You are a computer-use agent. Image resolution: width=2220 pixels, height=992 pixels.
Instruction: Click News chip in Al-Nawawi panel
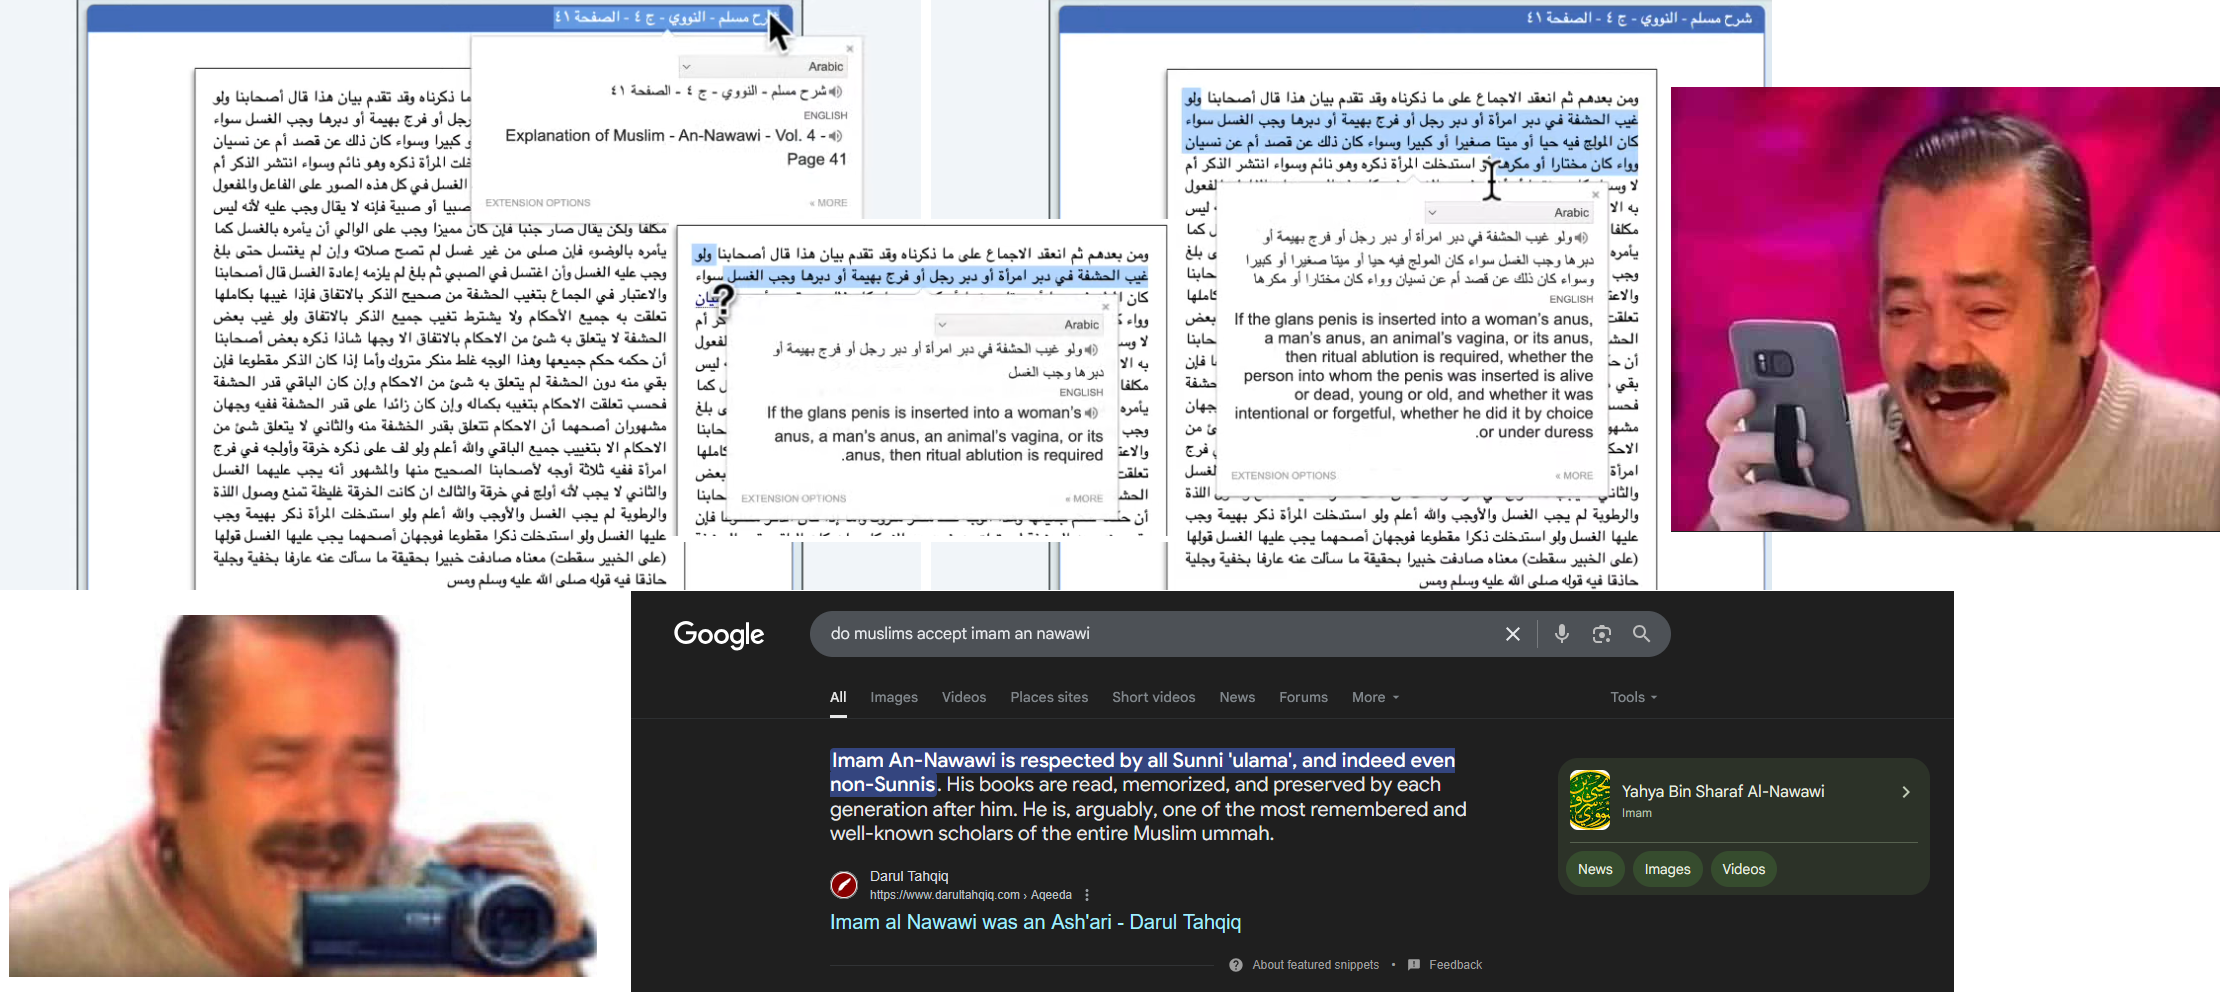pos(1595,869)
